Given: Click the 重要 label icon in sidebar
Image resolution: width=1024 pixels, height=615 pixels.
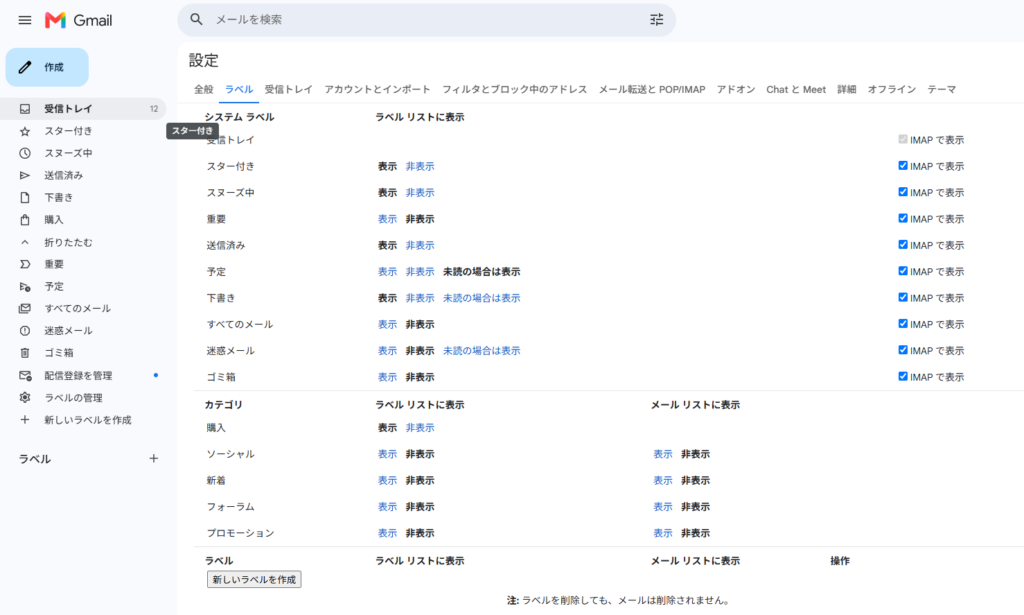Looking at the screenshot, I should pyautogui.click(x=25, y=264).
